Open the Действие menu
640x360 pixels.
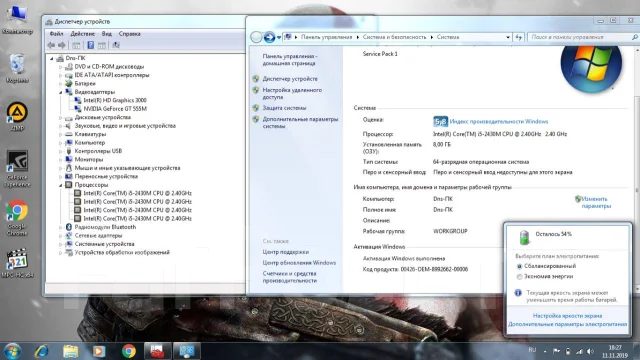click(x=82, y=34)
